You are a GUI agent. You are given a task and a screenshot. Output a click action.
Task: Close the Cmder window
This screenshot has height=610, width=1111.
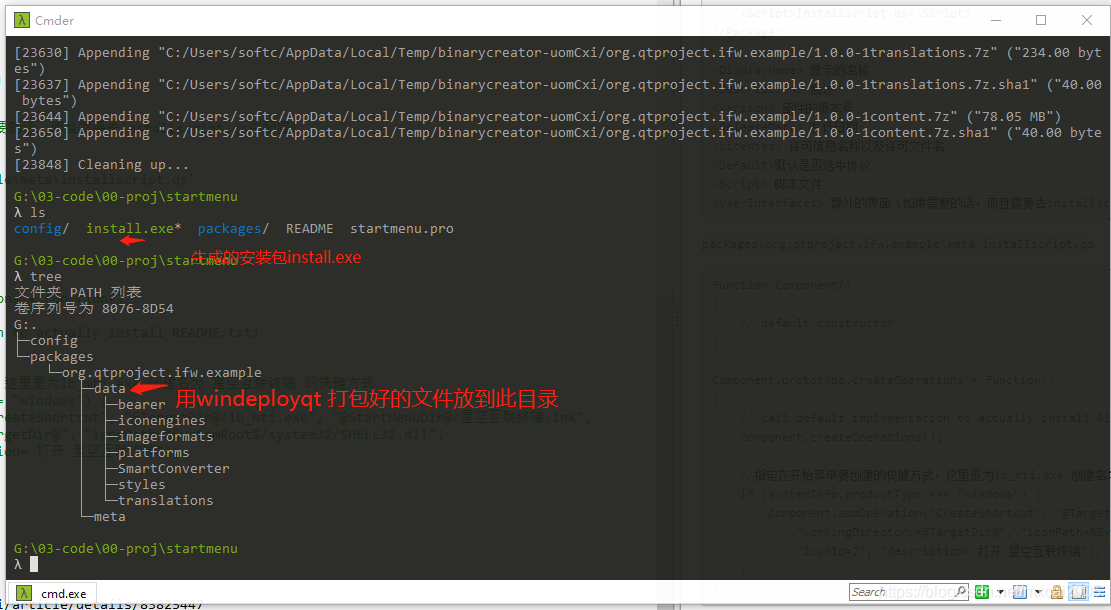click(1086, 21)
